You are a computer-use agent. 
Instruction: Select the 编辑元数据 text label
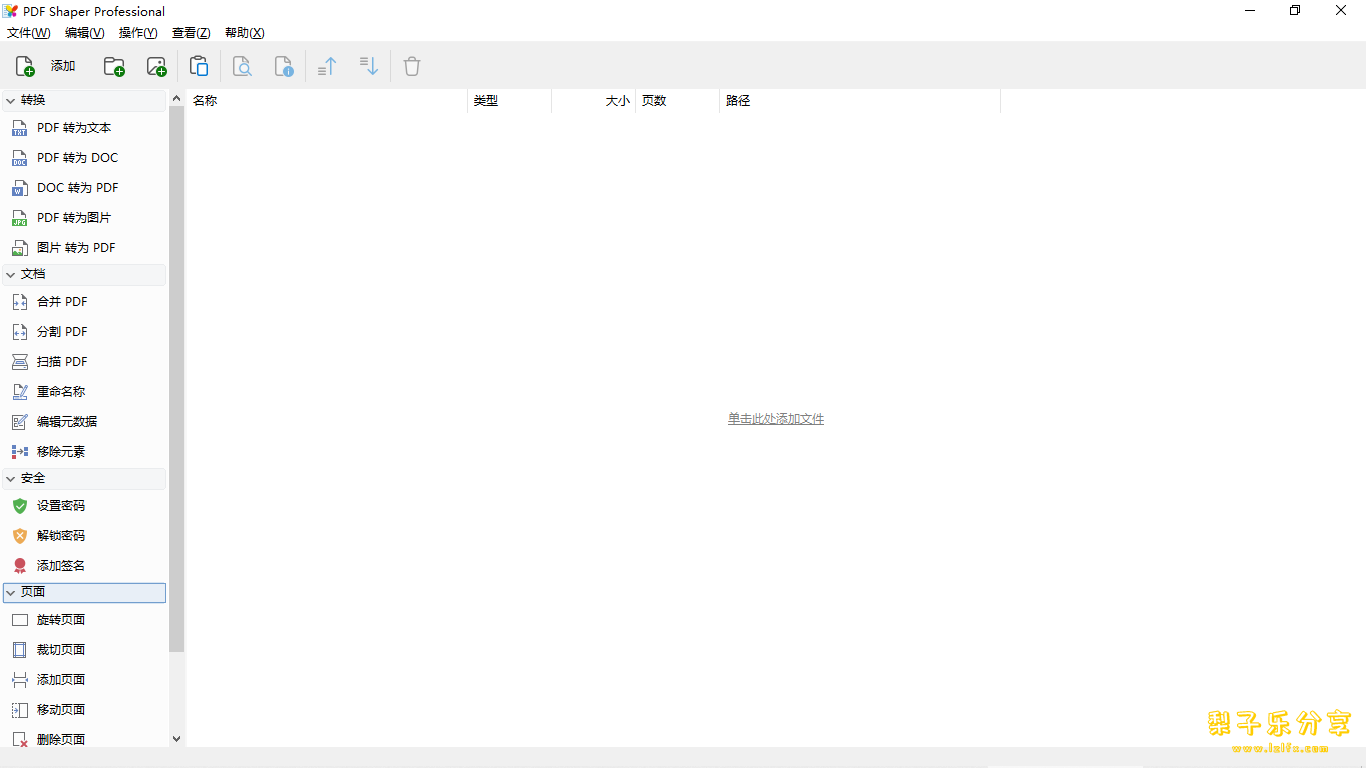67,422
